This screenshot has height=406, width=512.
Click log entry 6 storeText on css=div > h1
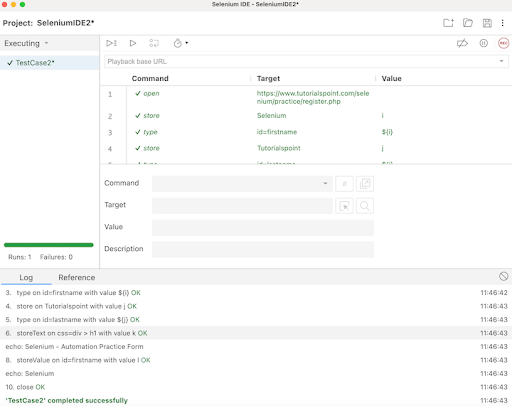coord(256,333)
